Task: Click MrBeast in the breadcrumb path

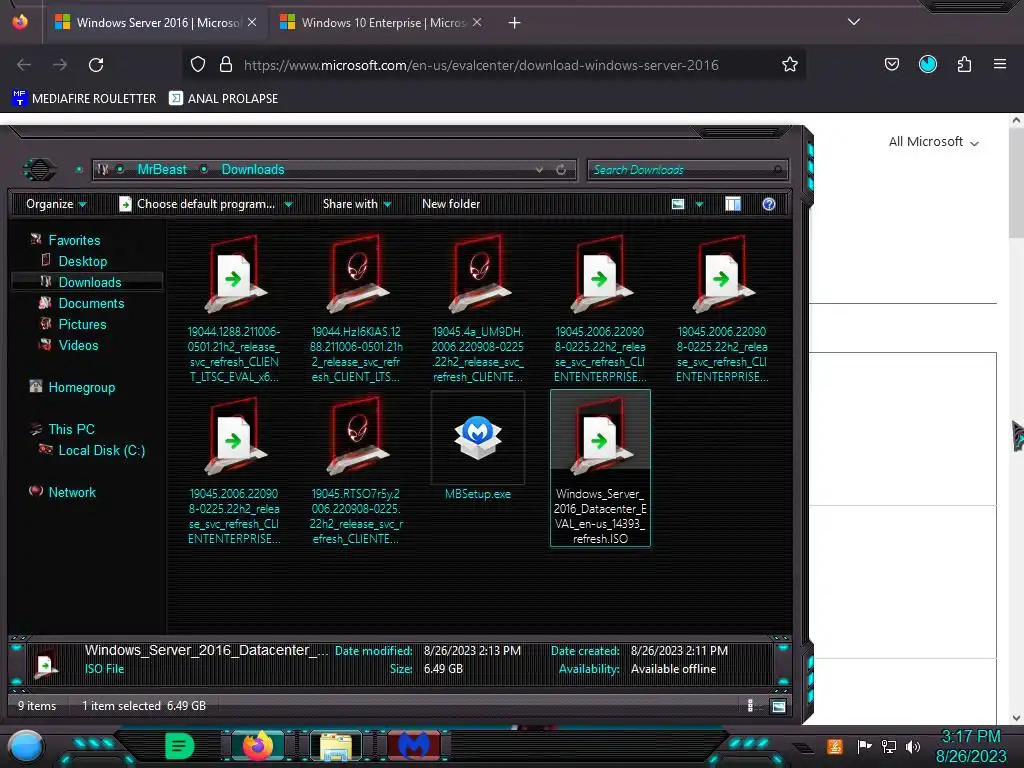Action: coord(162,170)
